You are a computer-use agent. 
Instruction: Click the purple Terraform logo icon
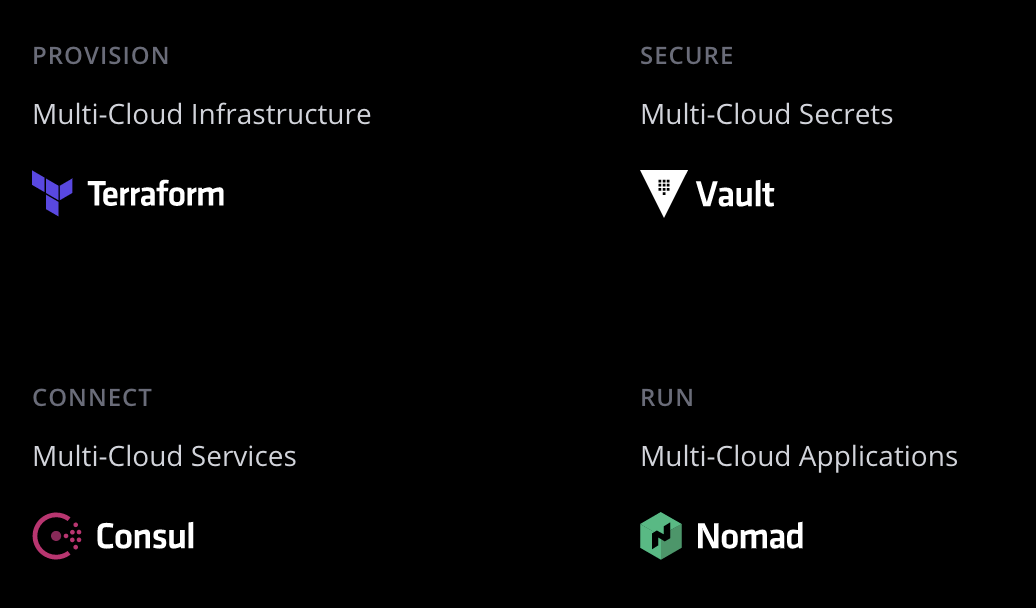[x=52, y=193]
